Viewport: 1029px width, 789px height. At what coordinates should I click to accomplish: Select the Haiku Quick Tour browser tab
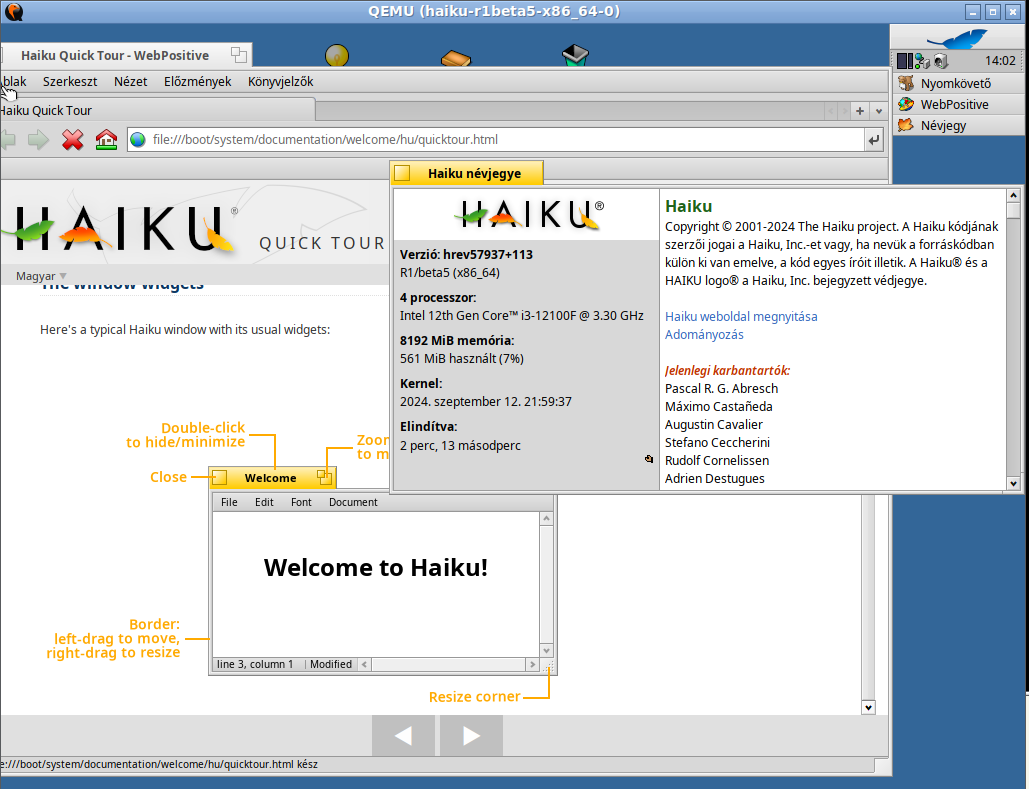(158, 110)
